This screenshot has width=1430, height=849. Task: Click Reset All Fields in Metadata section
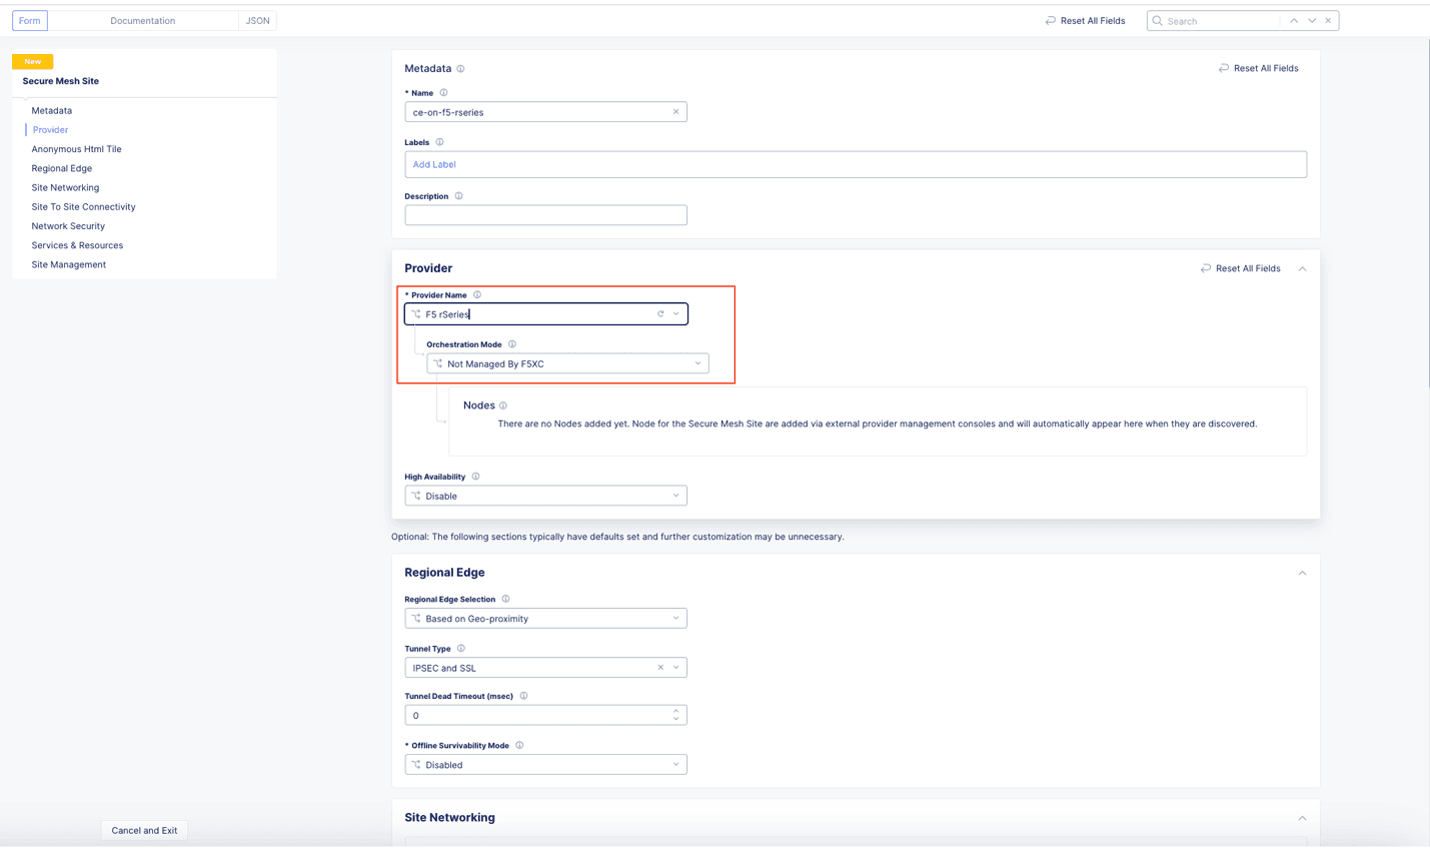coord(1258,68)
